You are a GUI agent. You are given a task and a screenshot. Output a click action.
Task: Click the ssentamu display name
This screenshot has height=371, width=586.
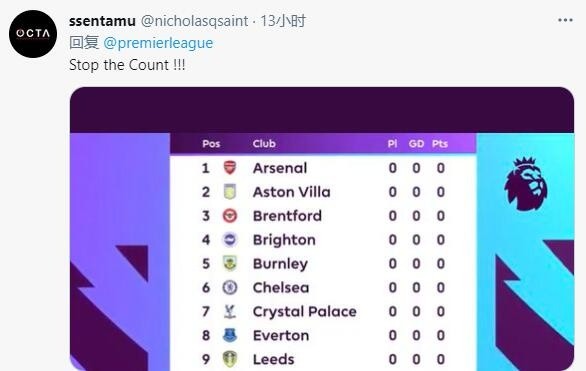point(102,21)
